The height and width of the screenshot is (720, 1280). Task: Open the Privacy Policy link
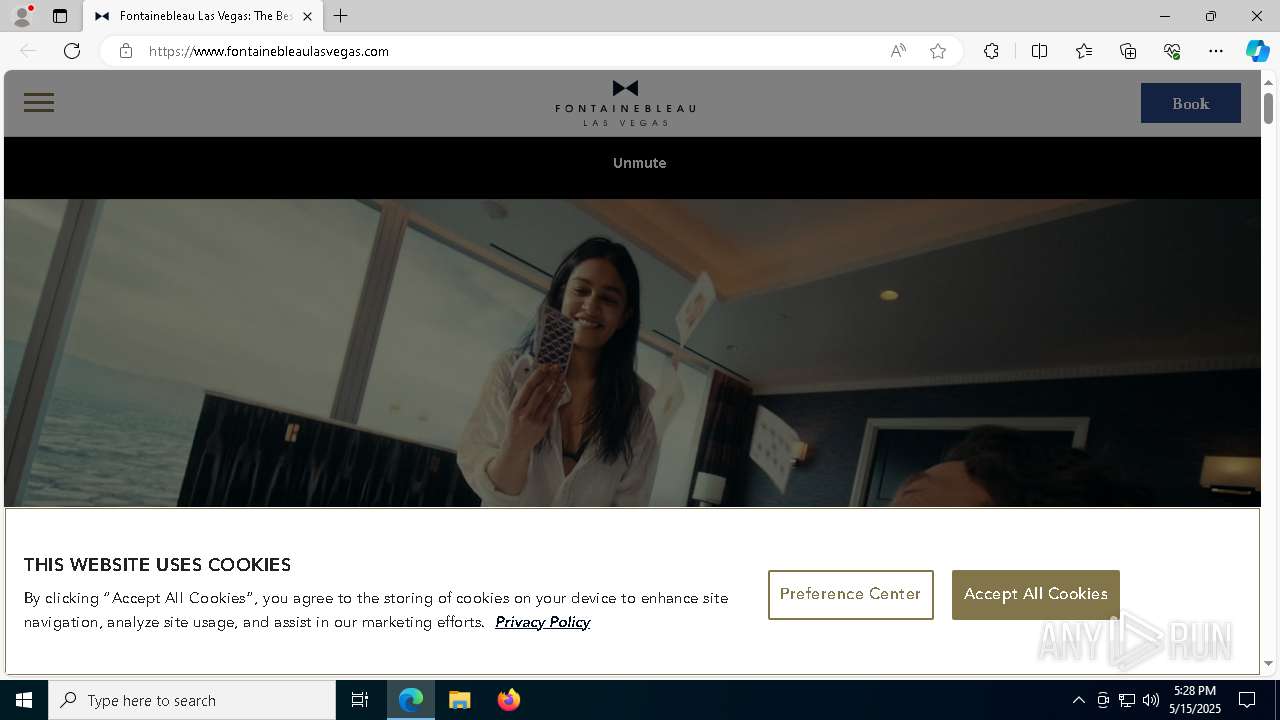(x=542, y=622)
